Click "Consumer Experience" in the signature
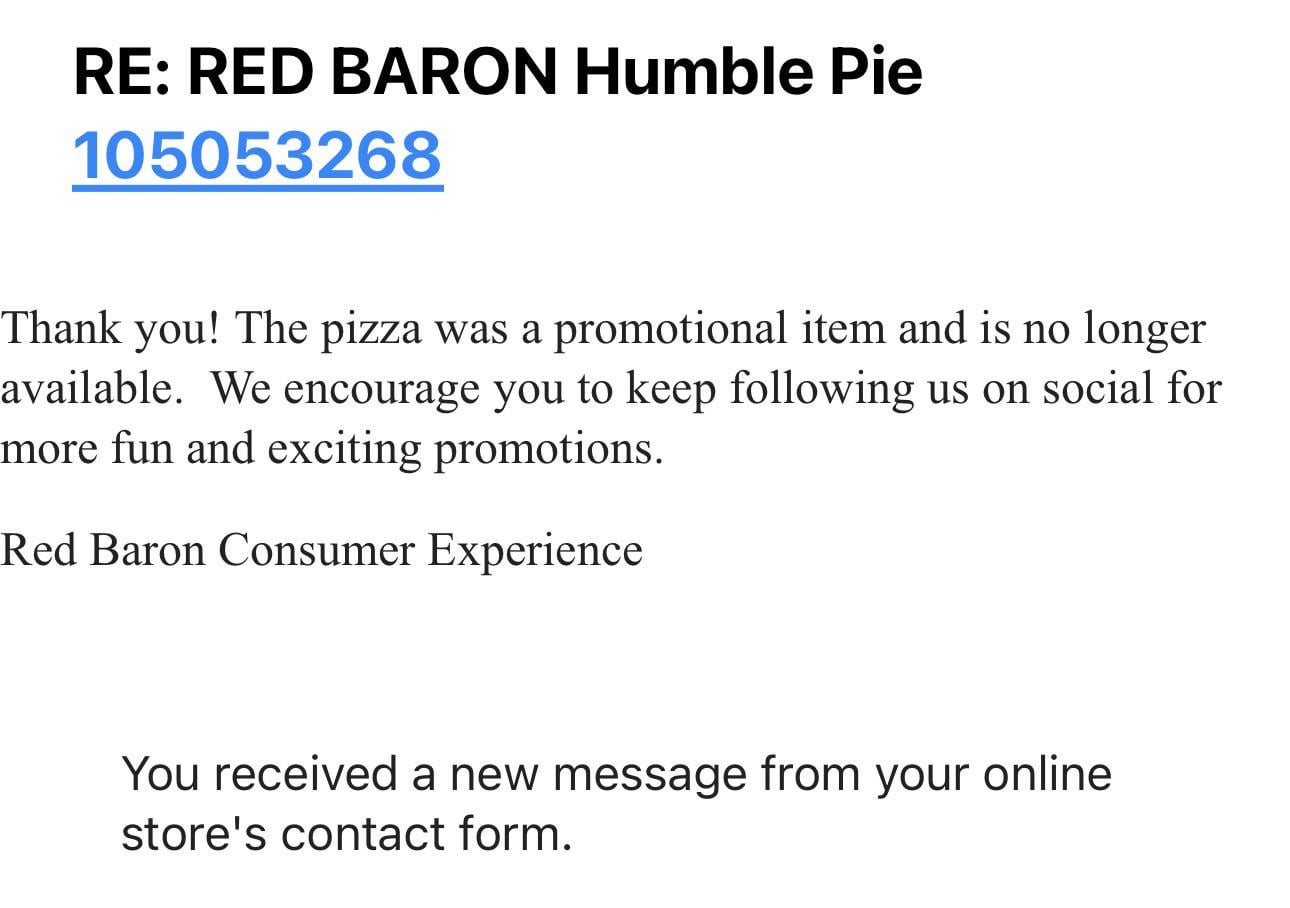Image resolution: width=1290 pixels, height=908 pixels. [x=430, y=550]
